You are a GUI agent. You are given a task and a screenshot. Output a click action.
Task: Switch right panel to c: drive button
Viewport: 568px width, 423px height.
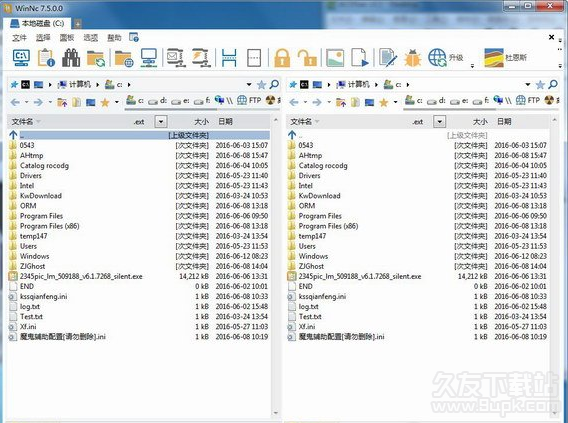tap(414, 100)
